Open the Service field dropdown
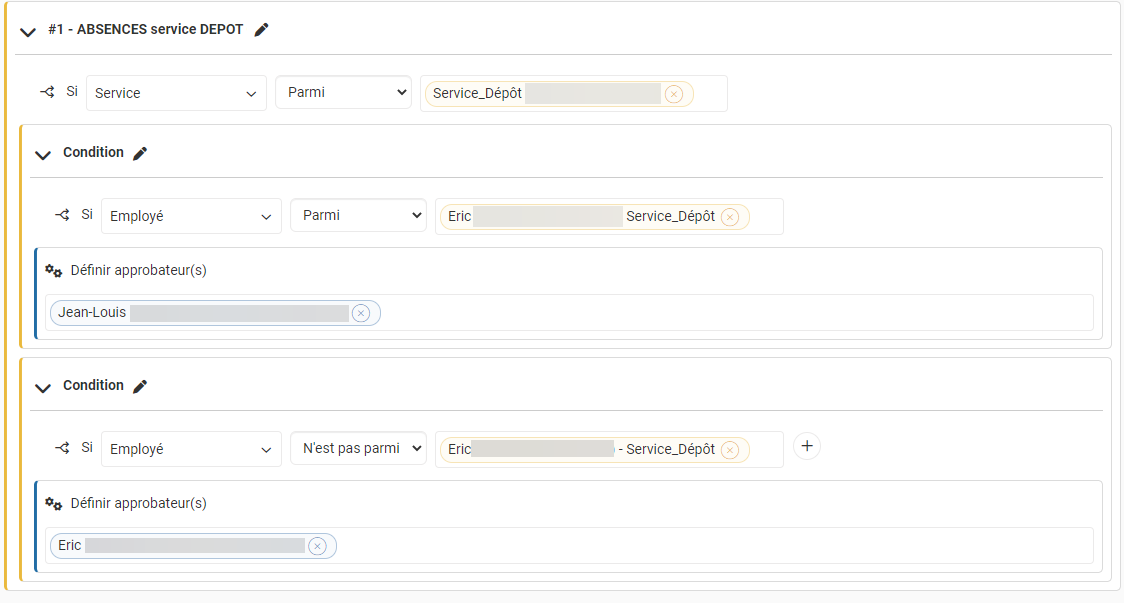The height and width of the screenshot is (603, 1124). coord(176,93)
